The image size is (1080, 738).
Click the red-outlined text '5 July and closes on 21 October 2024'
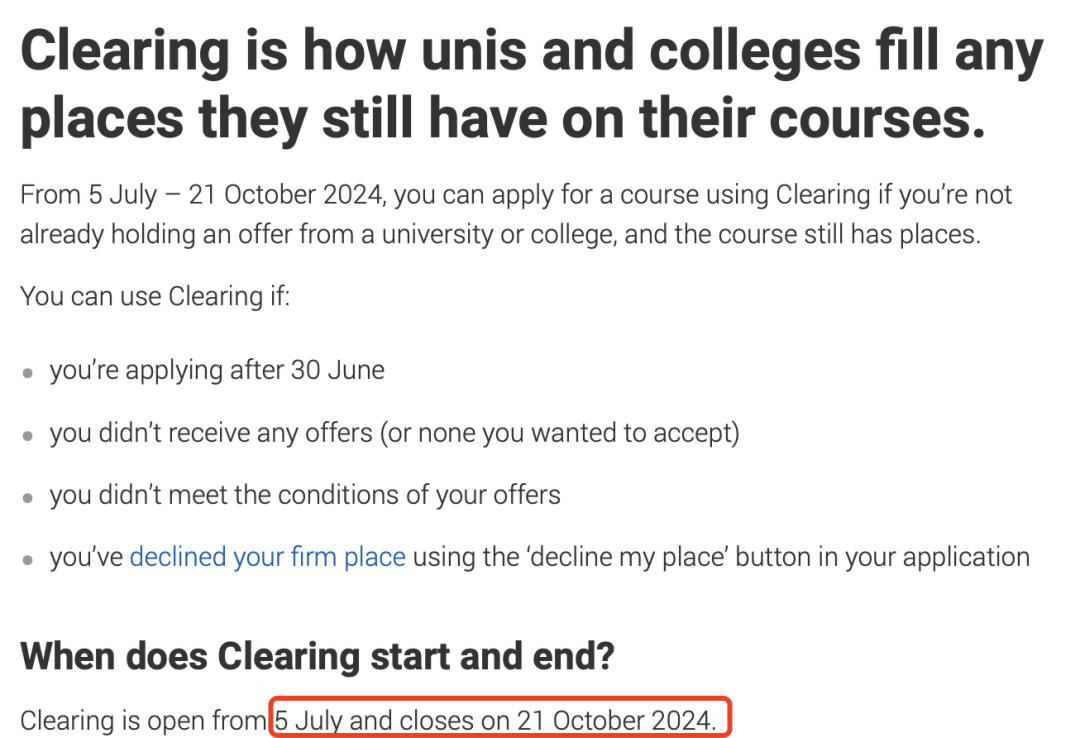point(495,720)
